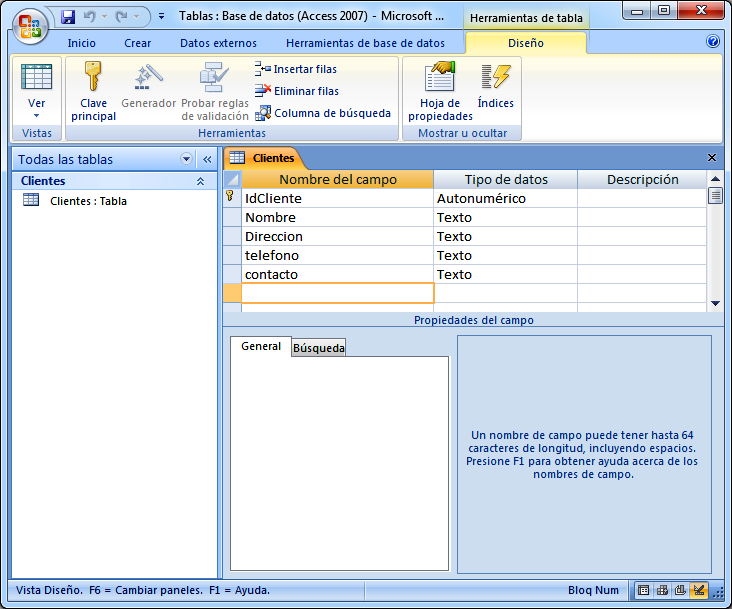Click the Texto type of contacto row

(x=506, y=274)
